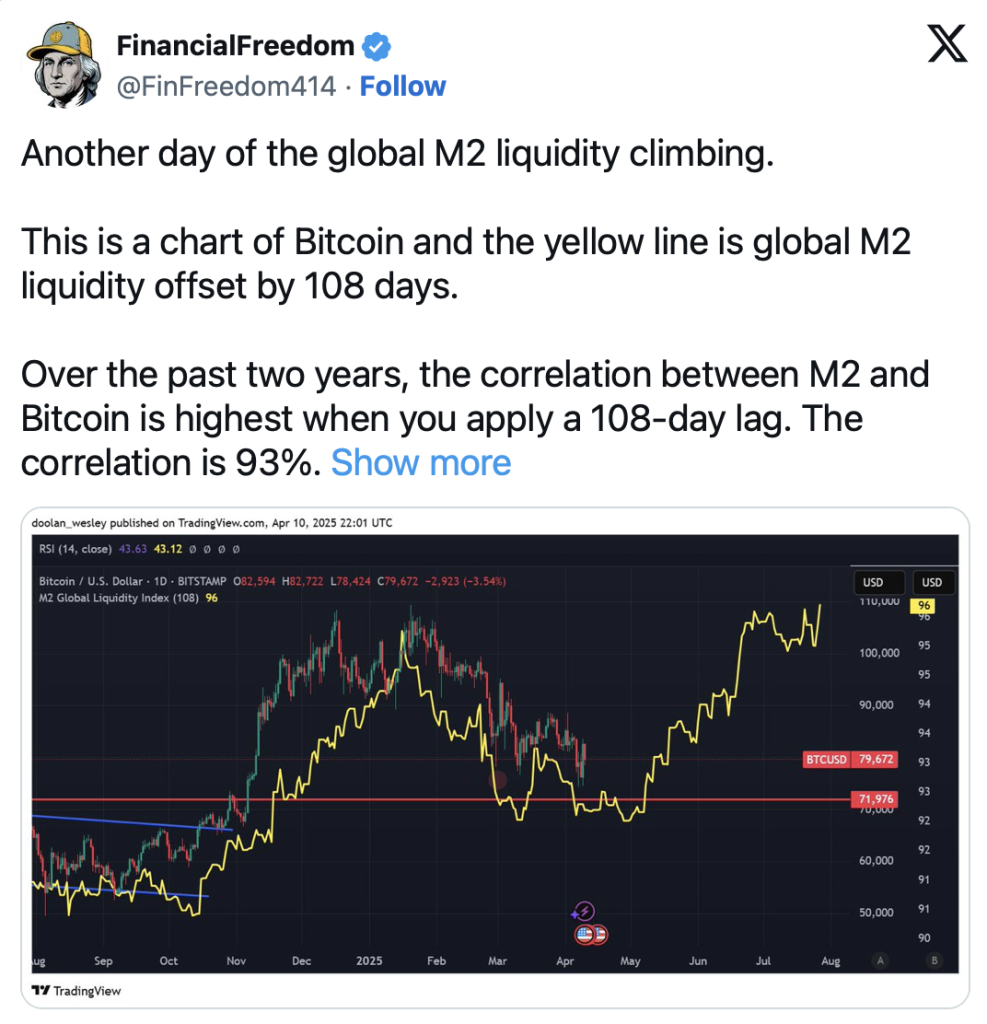Click the purple lightning event icon
This screenshot has width=987, height=1024.
point(583,910)
